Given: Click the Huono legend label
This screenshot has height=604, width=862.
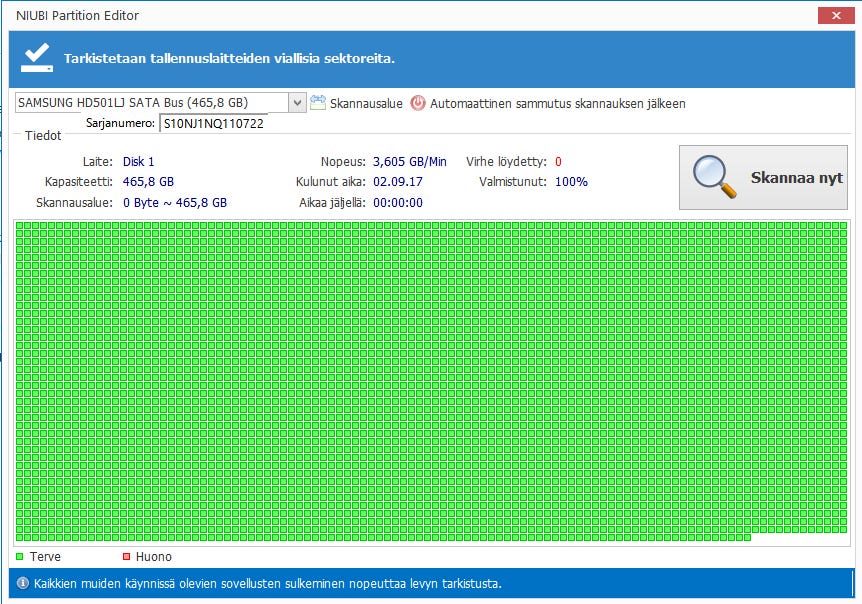Looking at the screenshot, I should pyautogui.click(x=153, y=556).
